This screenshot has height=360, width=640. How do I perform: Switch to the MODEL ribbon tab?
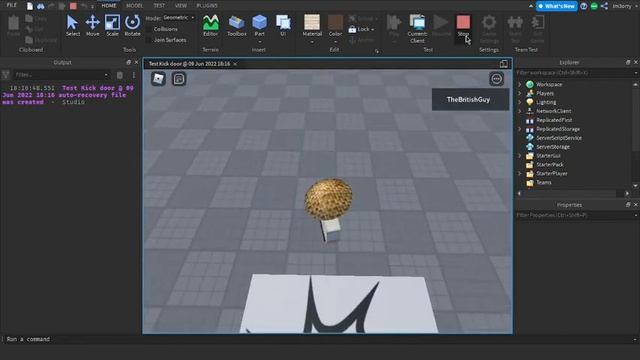[134, 6]
